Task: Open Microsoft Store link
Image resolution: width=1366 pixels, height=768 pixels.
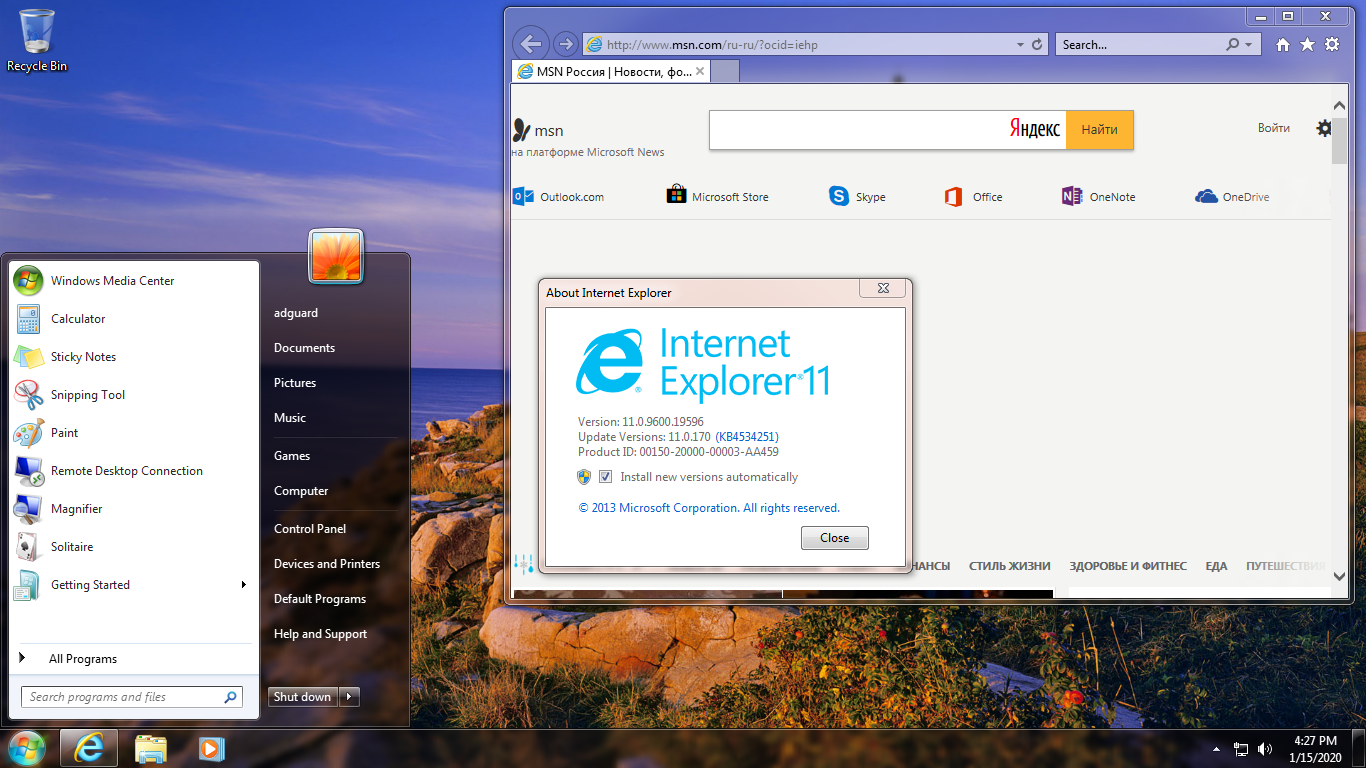Action: tap(718, 197)
